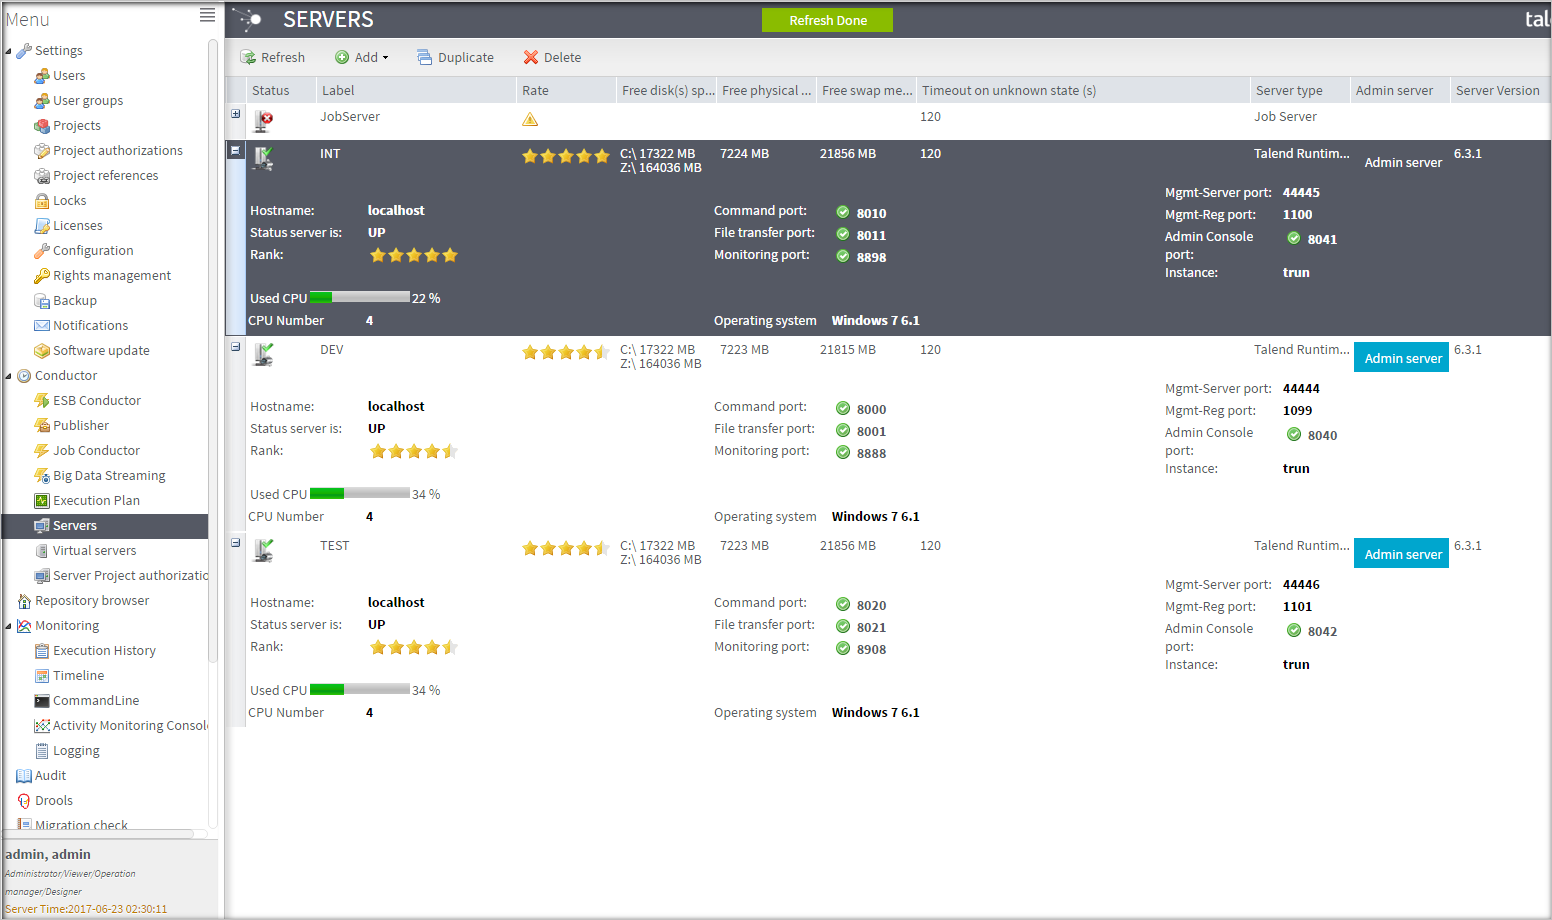1552x920 pixels.
Task: Collapse the Settings tree section
Action: pyautogui.click(x=9, y=51)
